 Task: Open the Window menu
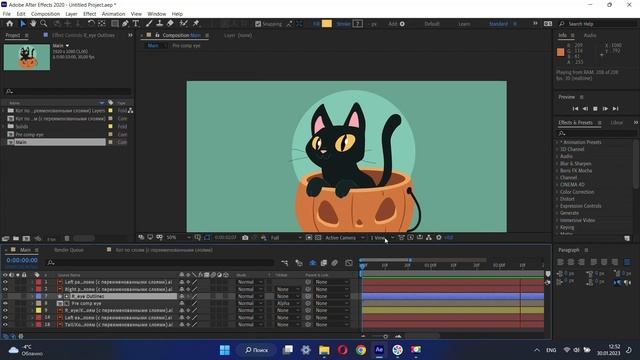click(x=156, y=14)
